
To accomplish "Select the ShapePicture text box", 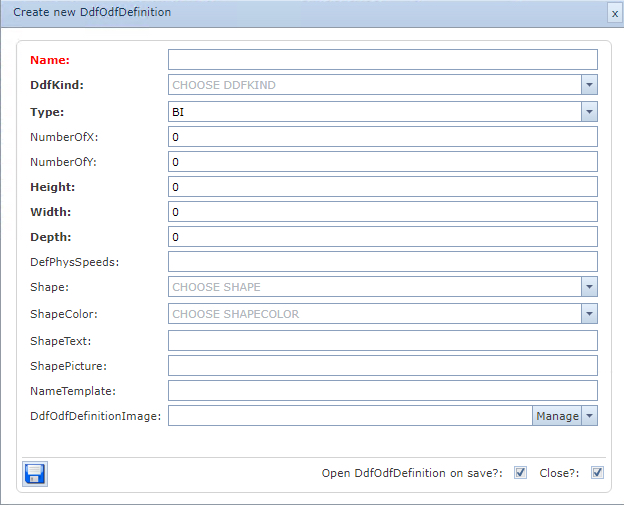I will [x=382, y=366].
